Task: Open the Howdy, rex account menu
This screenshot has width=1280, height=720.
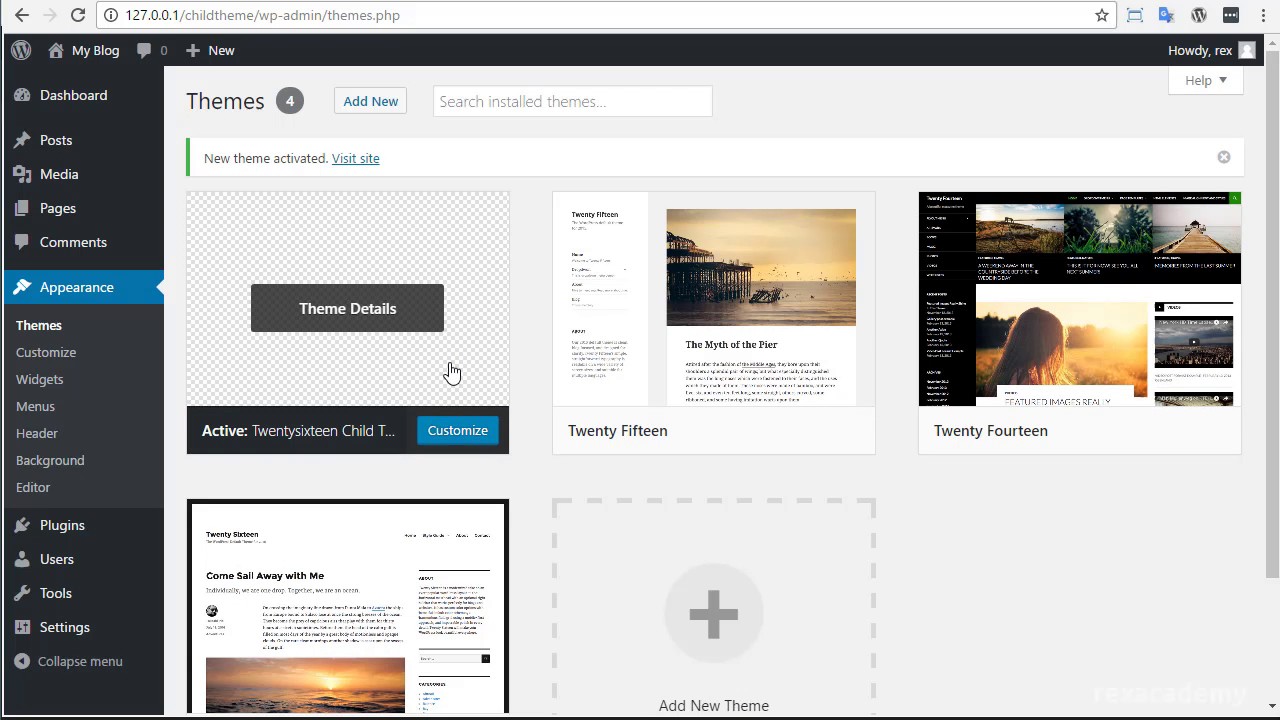Action: [1212, 50]
